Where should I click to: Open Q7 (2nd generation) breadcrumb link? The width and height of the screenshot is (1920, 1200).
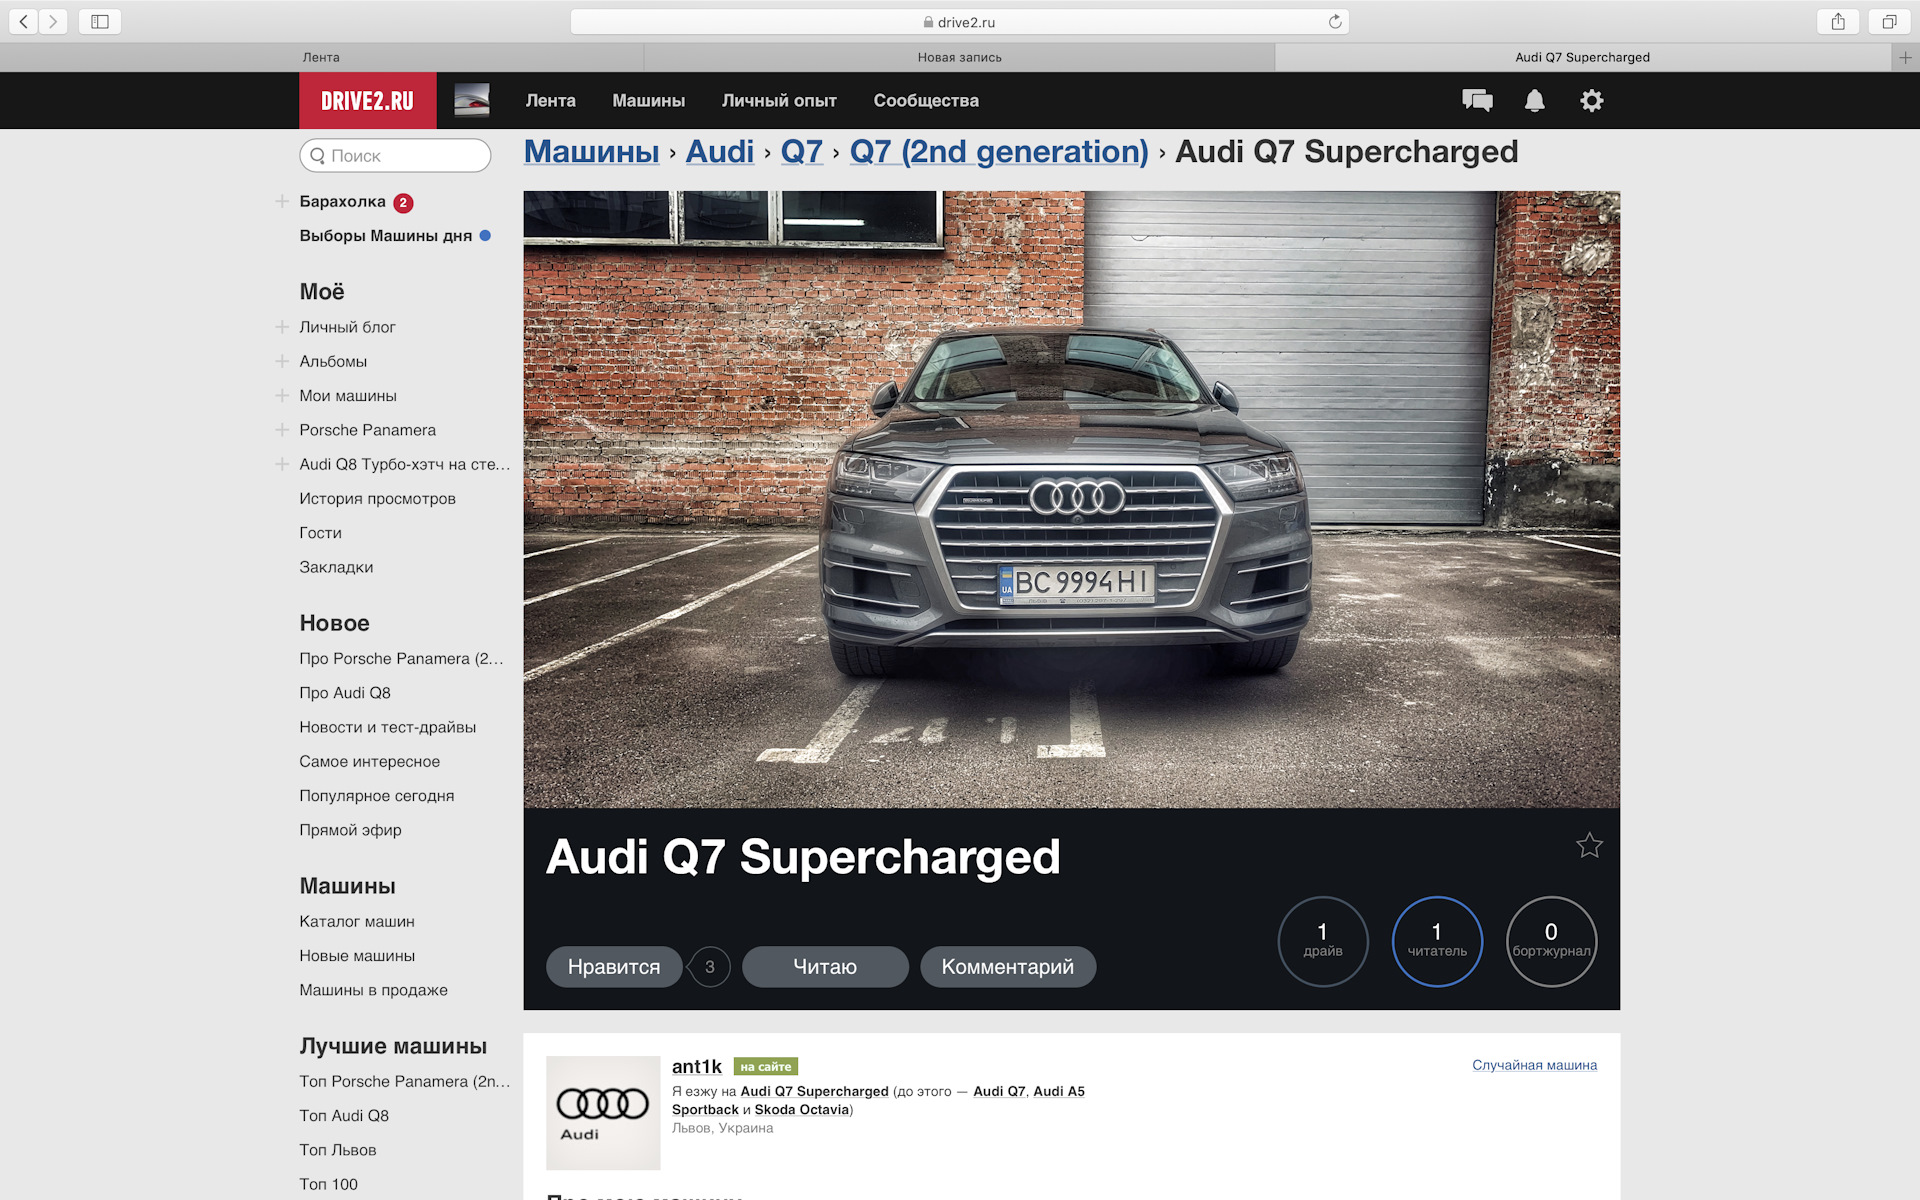(x=998, y=152)
